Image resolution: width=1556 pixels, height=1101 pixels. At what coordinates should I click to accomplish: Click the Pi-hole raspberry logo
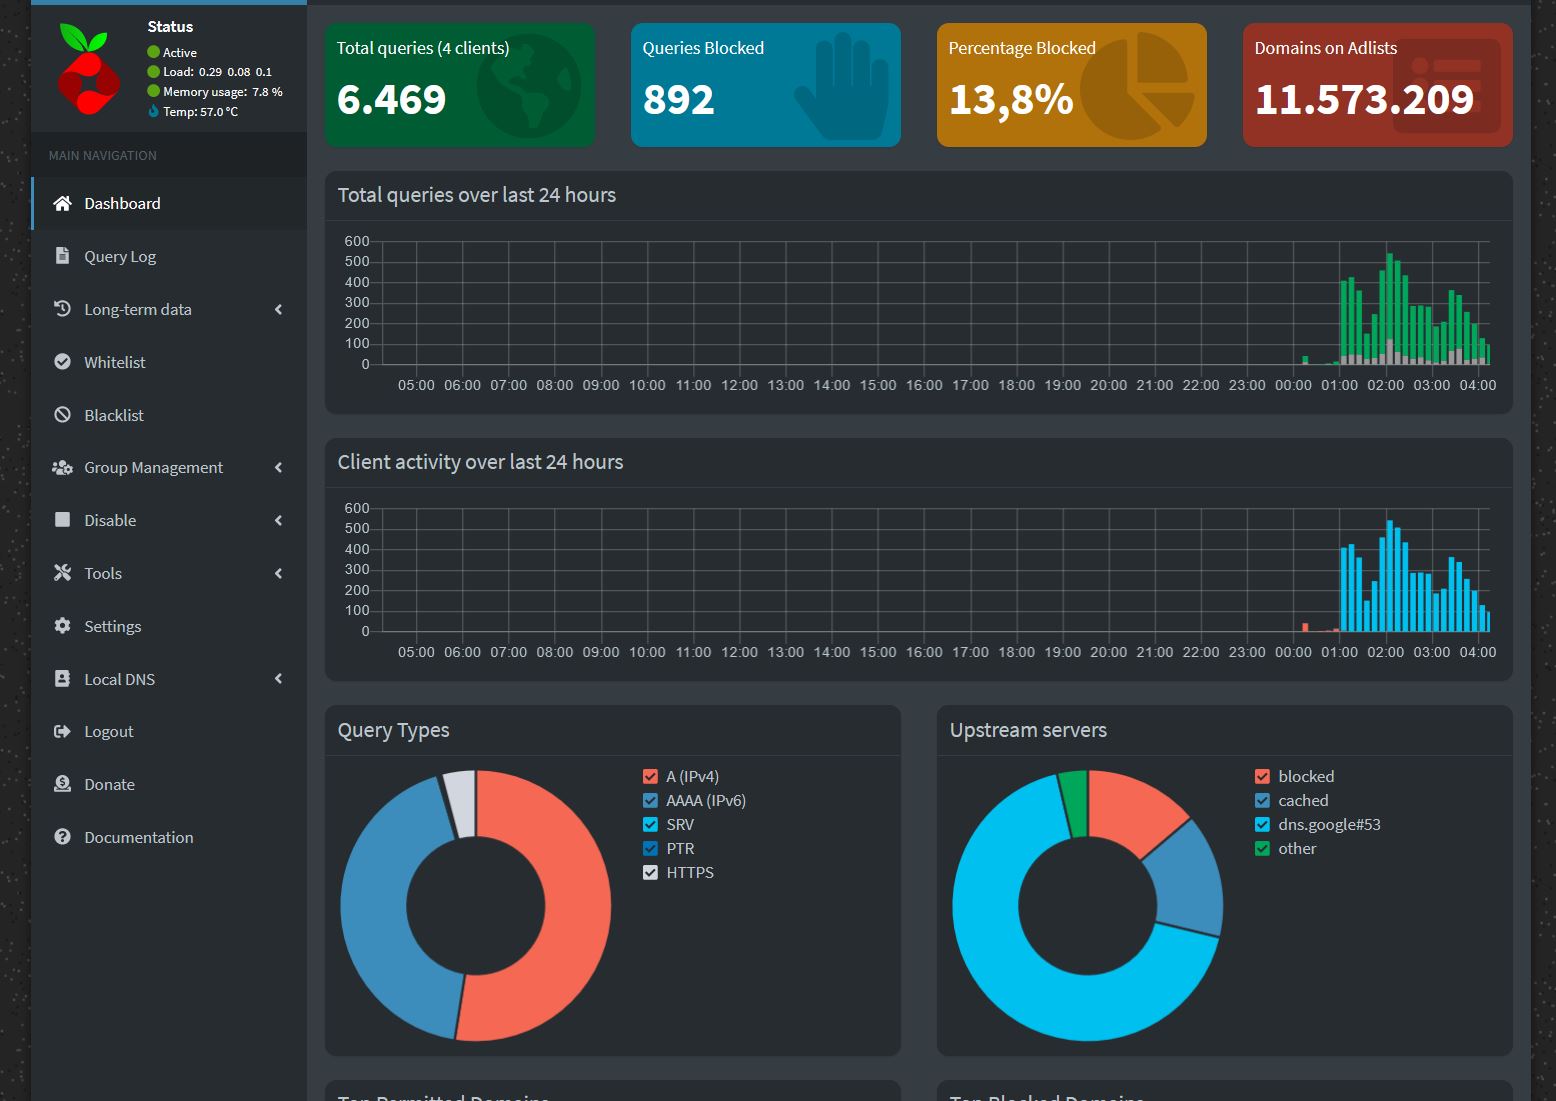pos(89,69)
